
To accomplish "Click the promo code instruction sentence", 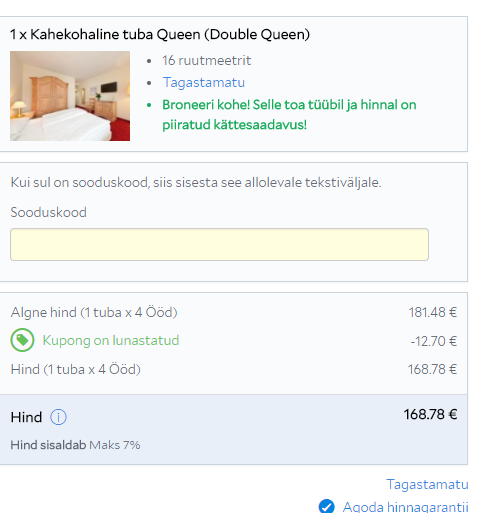I will pyautogui.click(x=196, y=183).
